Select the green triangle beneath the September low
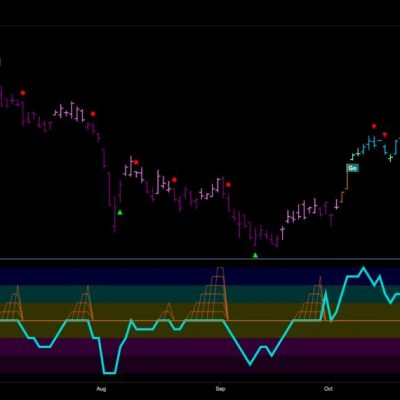The width and height of the screenshot is (400, 400). point(255,255)
